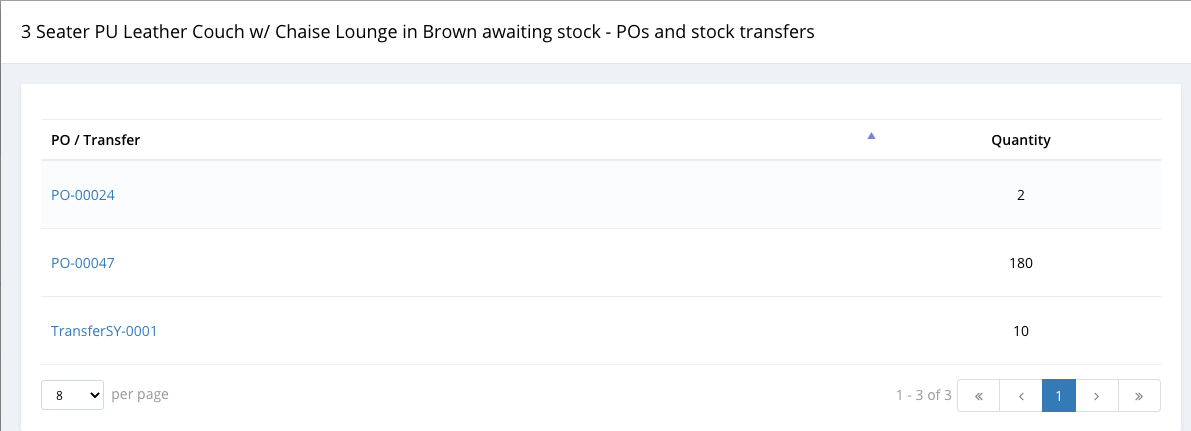Open purchase order PO-00024
The width and height of the screenshot is (1191, 431).
[83, 195]
